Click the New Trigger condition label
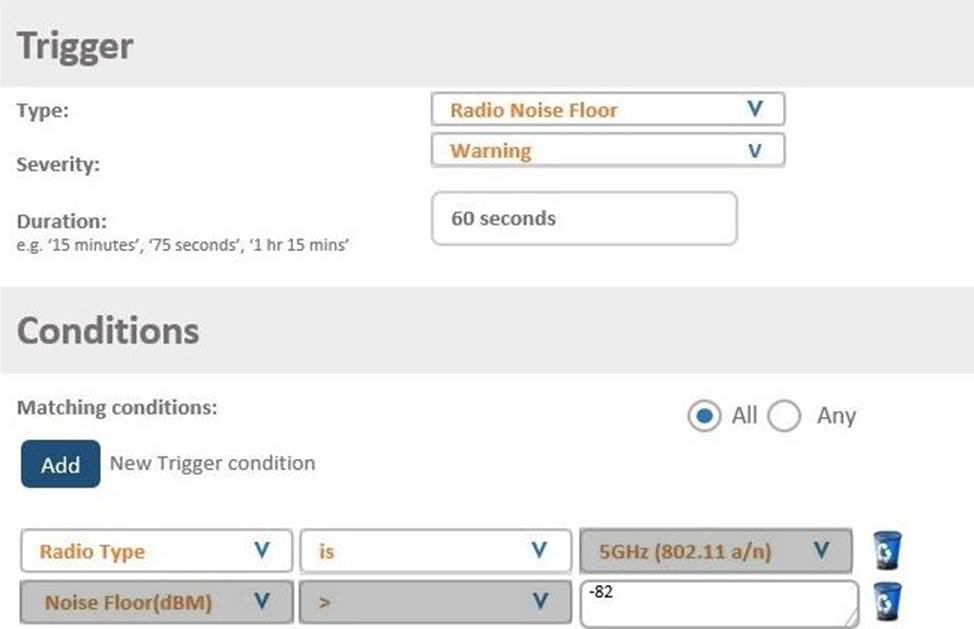The width and height of the screenshot is (974, 629). (212, 463)
